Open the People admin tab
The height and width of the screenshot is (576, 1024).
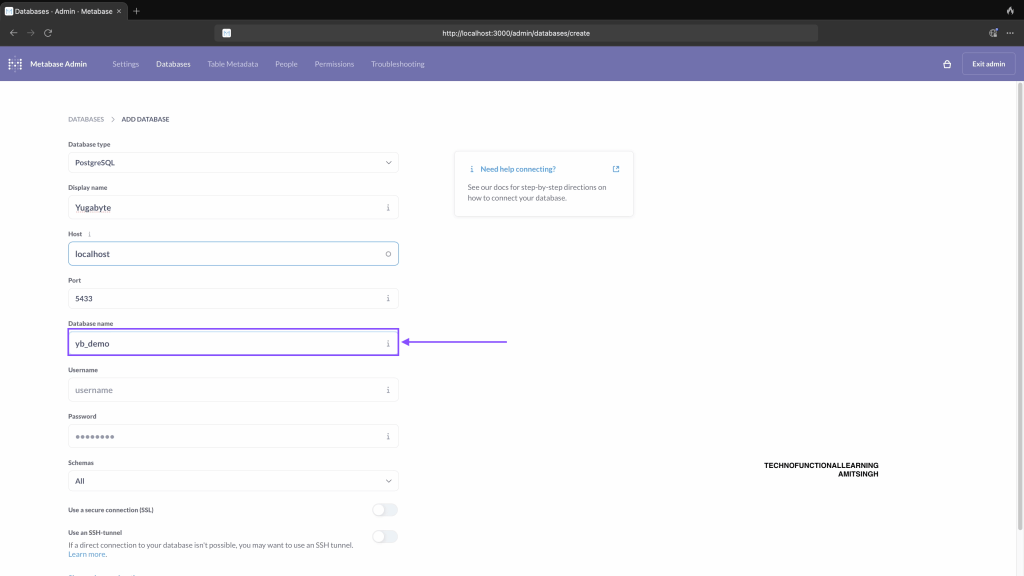click(x=286, y=64)
